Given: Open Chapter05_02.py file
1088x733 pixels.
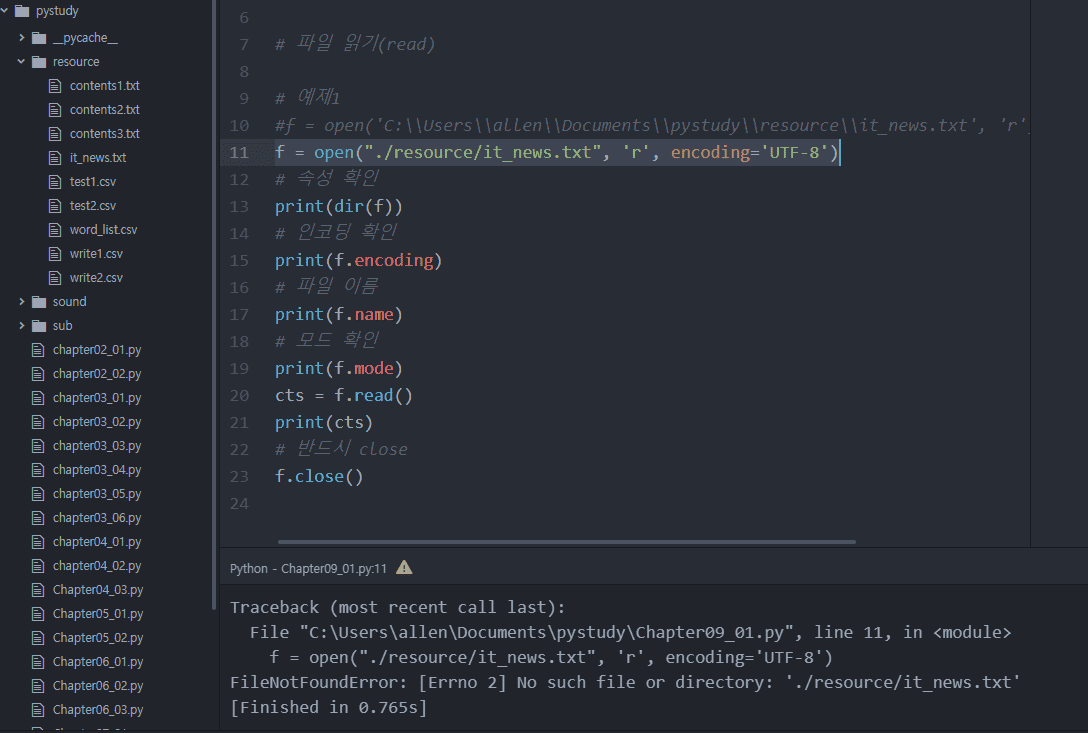Looking at the screenshot, I should pos(98,637).
